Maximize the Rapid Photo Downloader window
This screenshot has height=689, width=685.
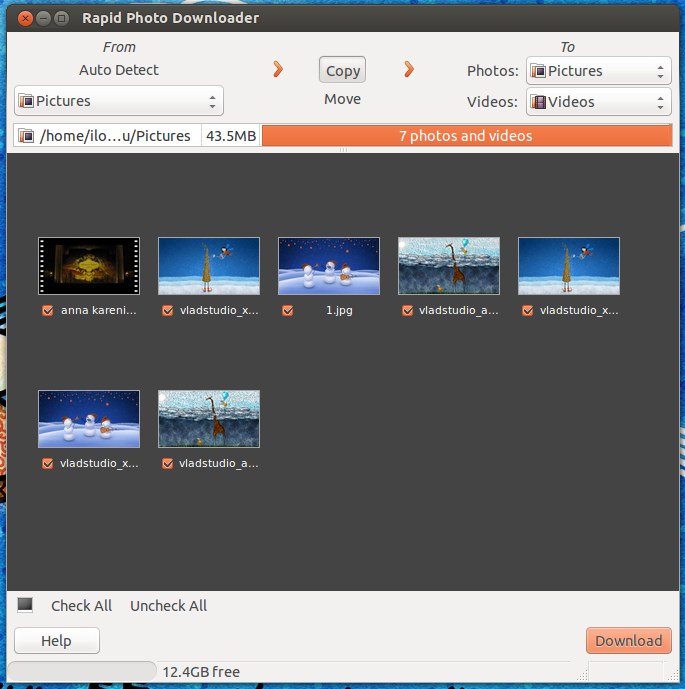coord(62,18)
